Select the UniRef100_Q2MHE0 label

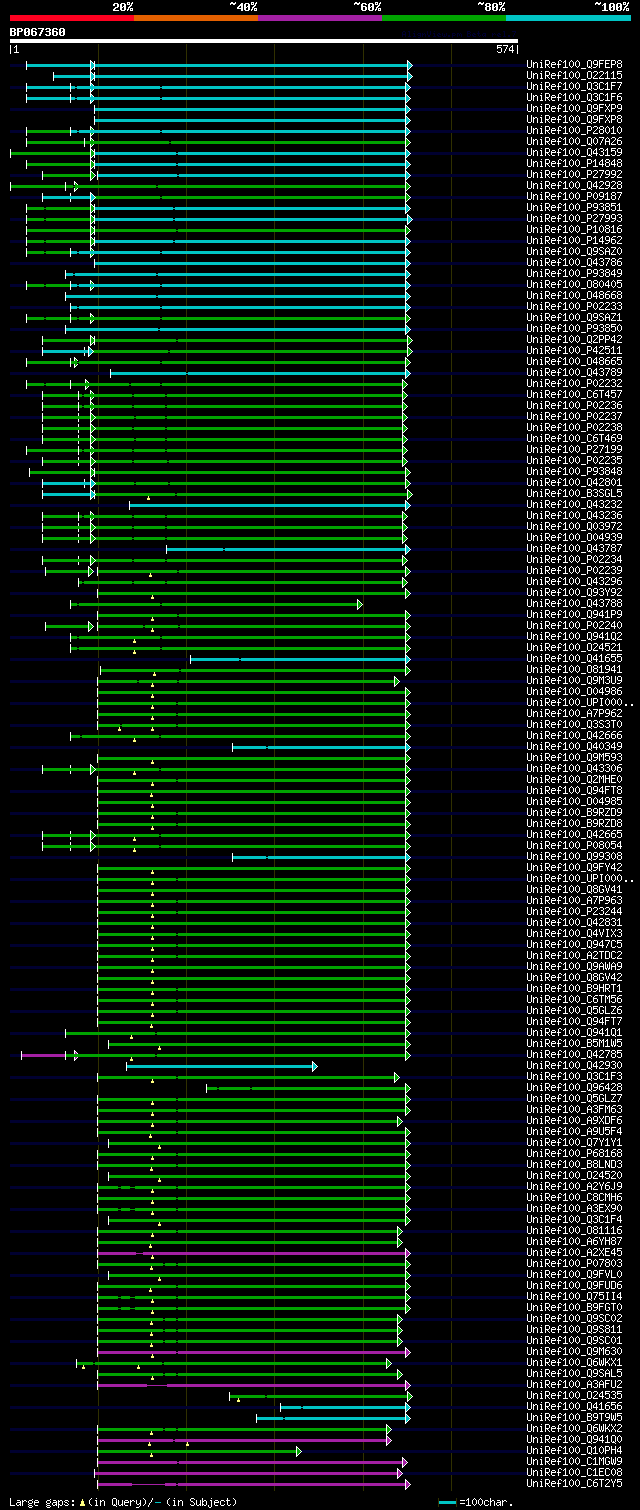573,780
